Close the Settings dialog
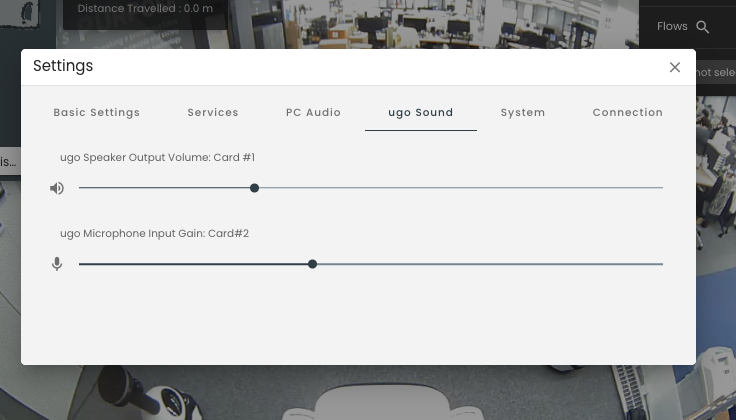 click(x=675, y=68)
